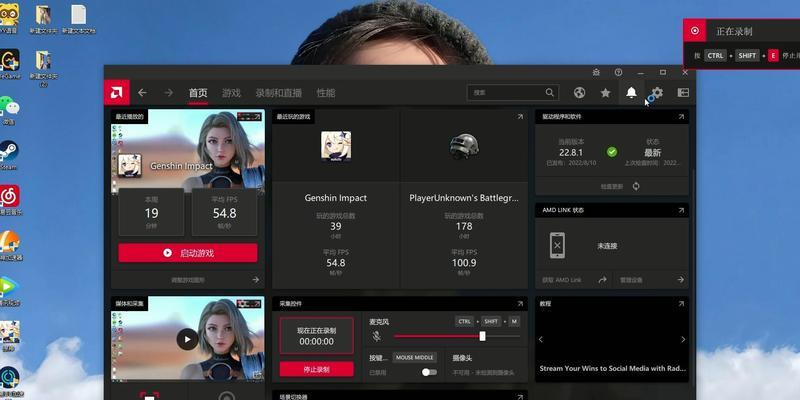
Task: Select the PlayerUnknown's Battlegrounds helmet icon
Action: click(x=464, y=146)
